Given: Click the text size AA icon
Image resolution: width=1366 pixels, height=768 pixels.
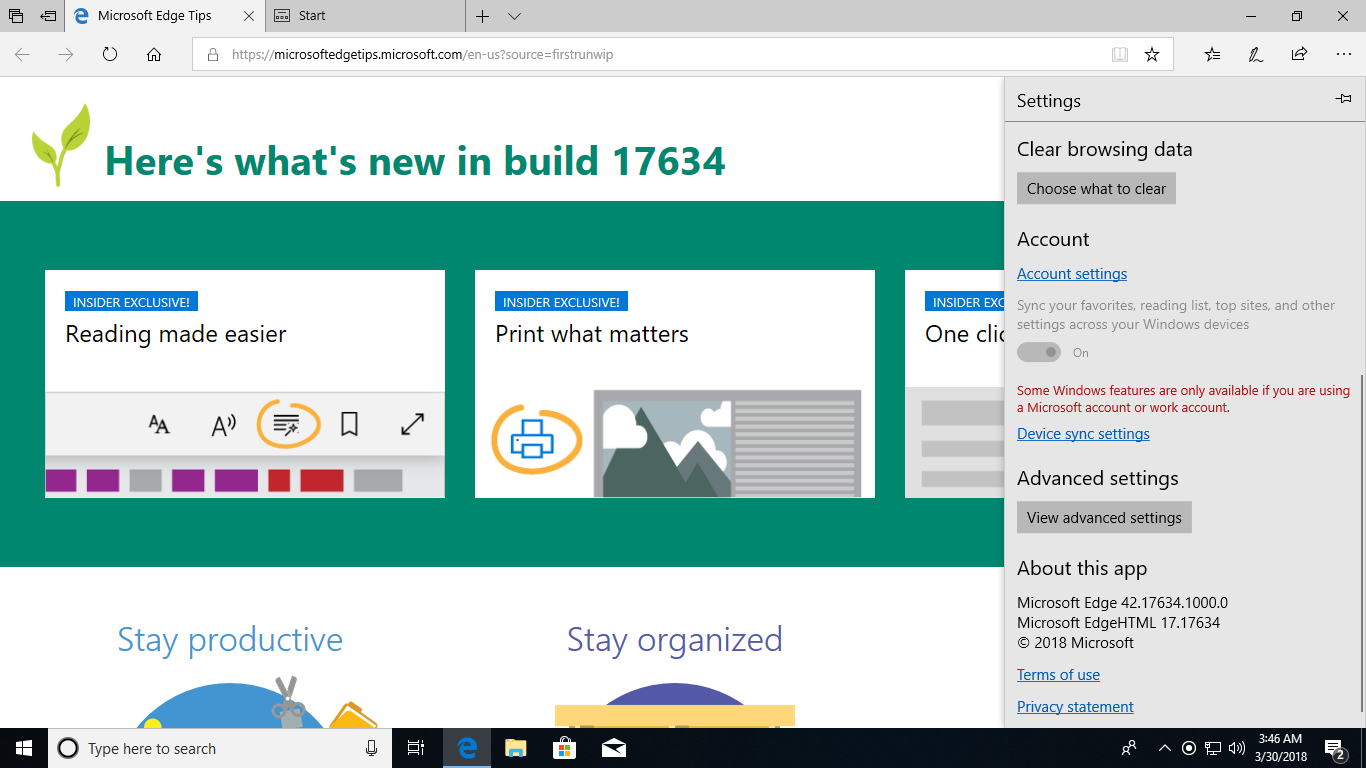Looking at the screenshot, I should click(x=159, y=425).
